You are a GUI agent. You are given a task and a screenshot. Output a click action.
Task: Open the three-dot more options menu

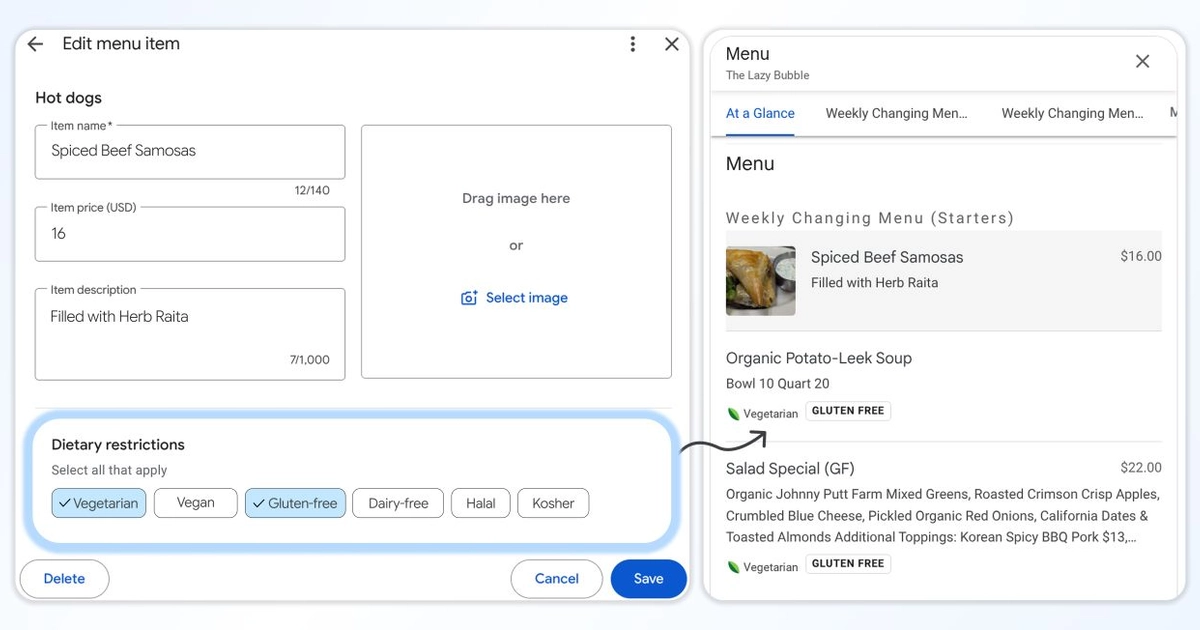(632, 44)
